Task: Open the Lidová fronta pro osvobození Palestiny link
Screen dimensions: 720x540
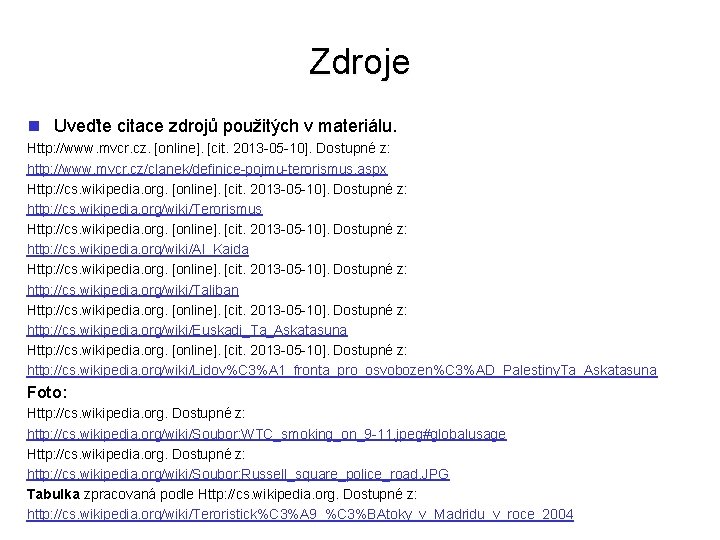Action: click(342, 370)
